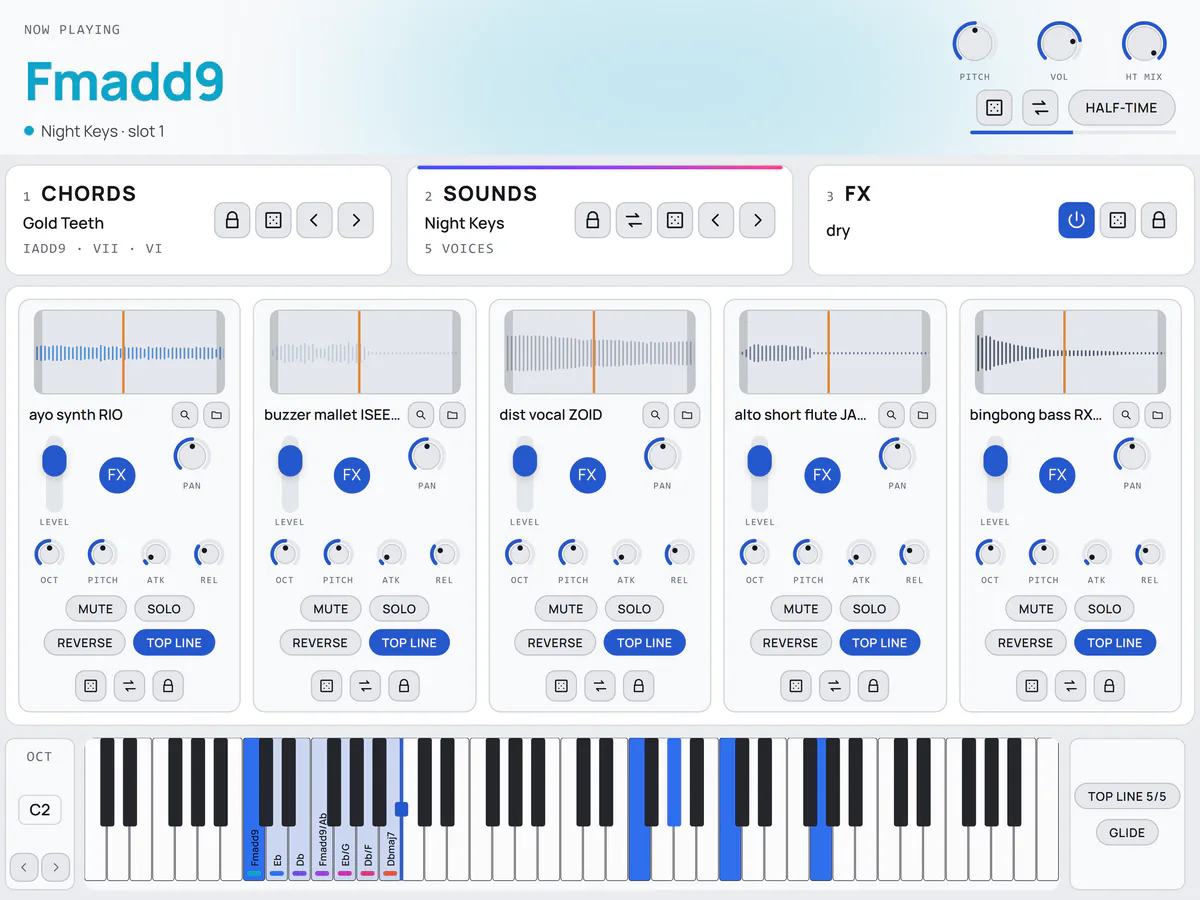The image size is (1200, 900).
Task: Click the C2 octave display
Action: (x=40, y=810)
